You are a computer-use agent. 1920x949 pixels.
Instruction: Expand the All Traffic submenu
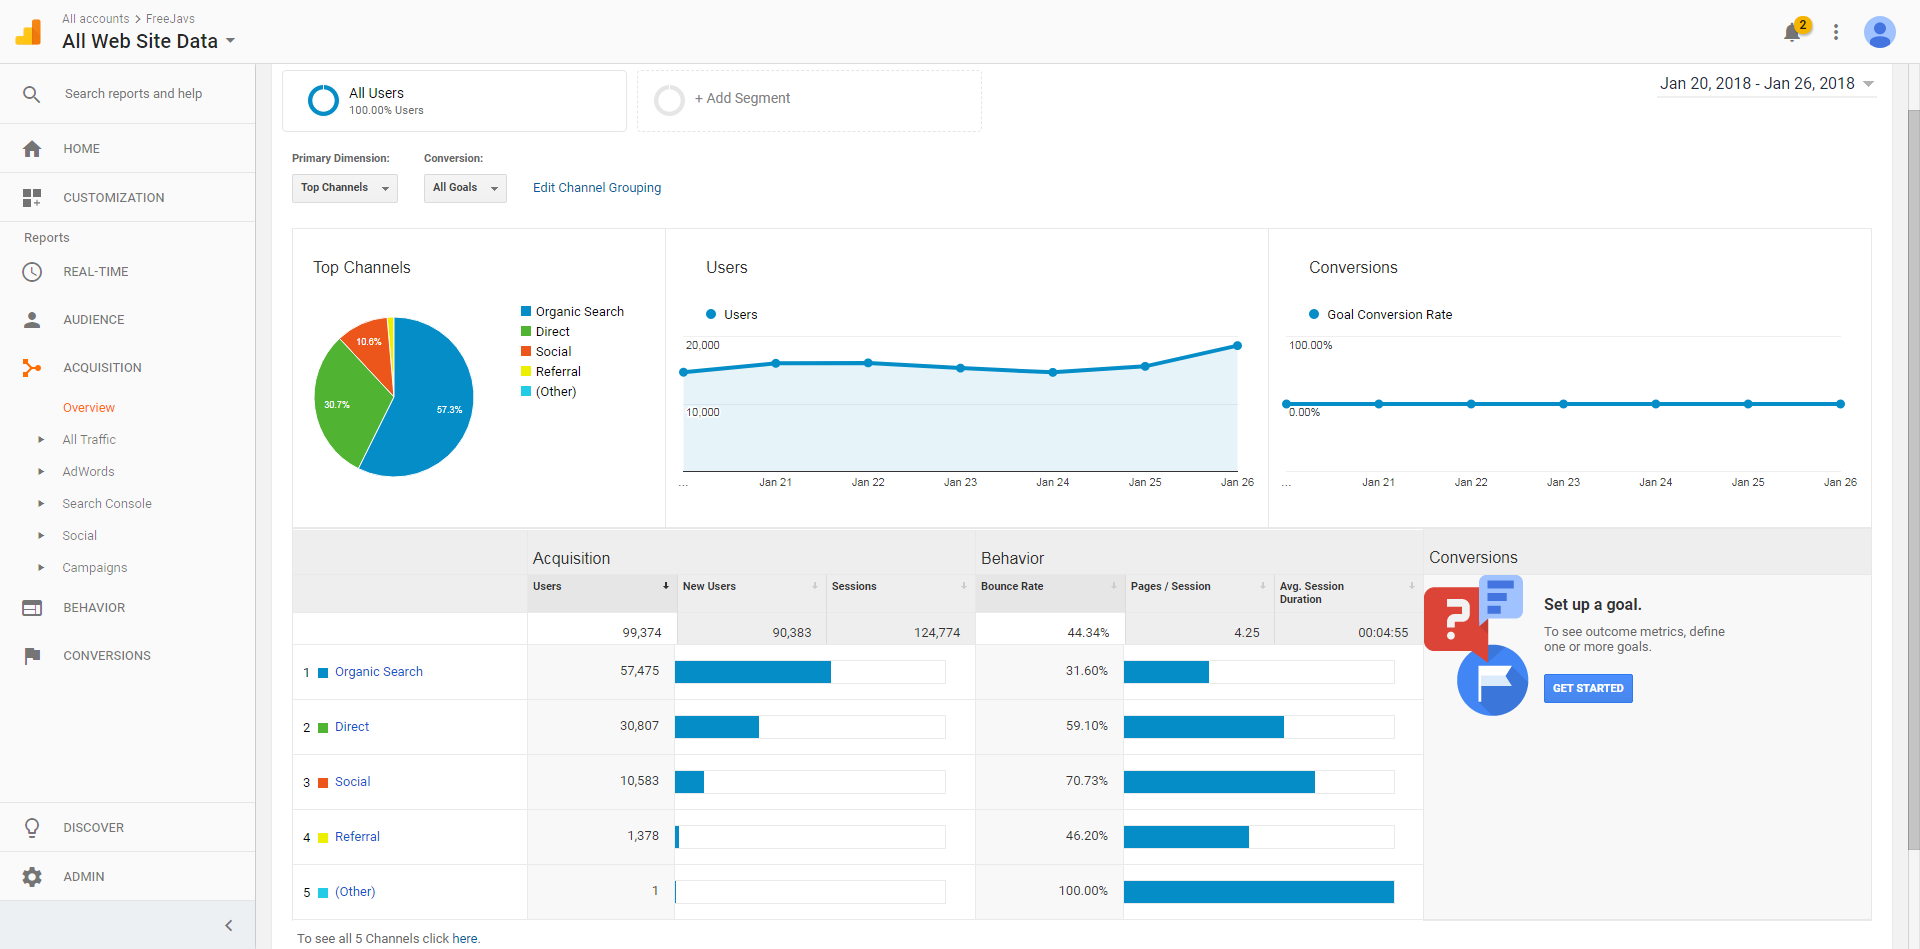click(x=41, y=440)
